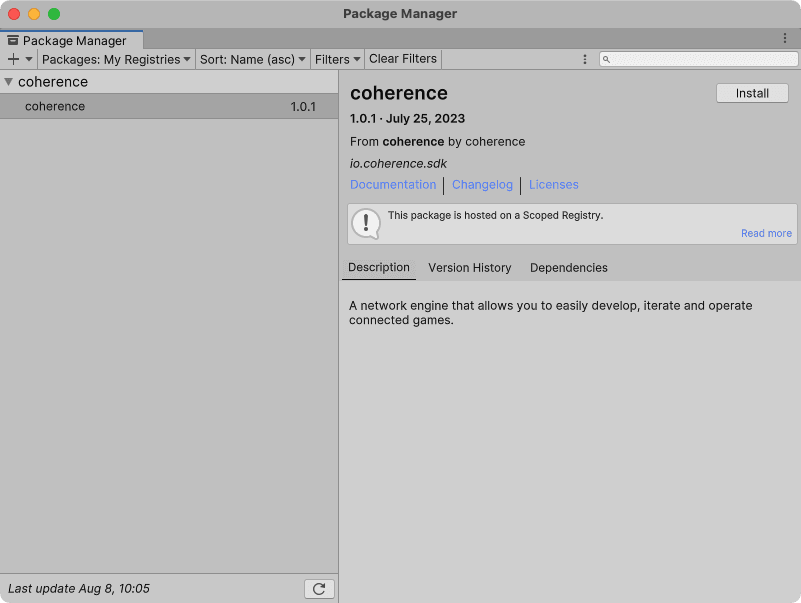The width and height of the screenshot is (801, 603).
Task: Open the Documentation link
Action: [393, 184]
